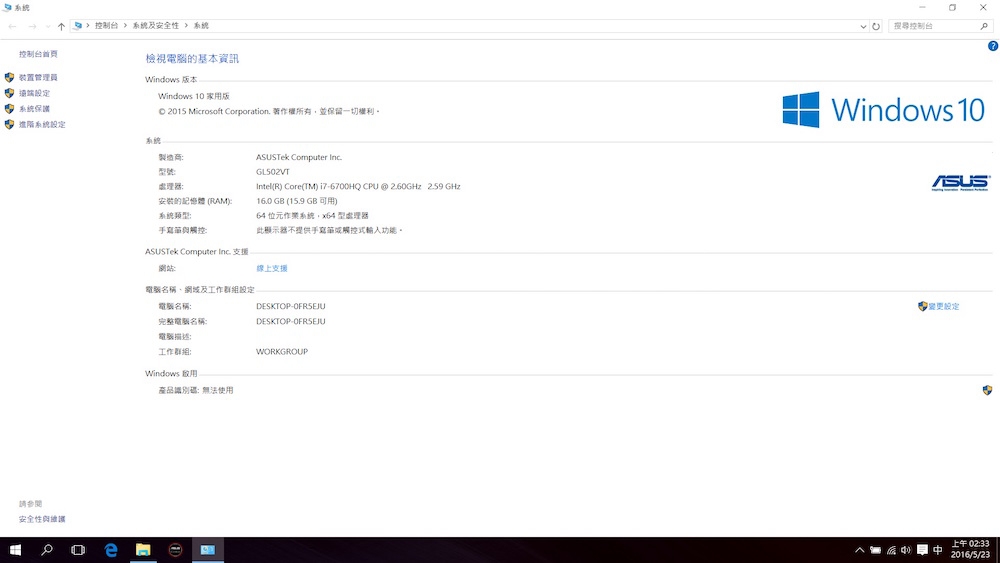
Task: Click the volume speaker tray icon
Action: tap(906, 550)
